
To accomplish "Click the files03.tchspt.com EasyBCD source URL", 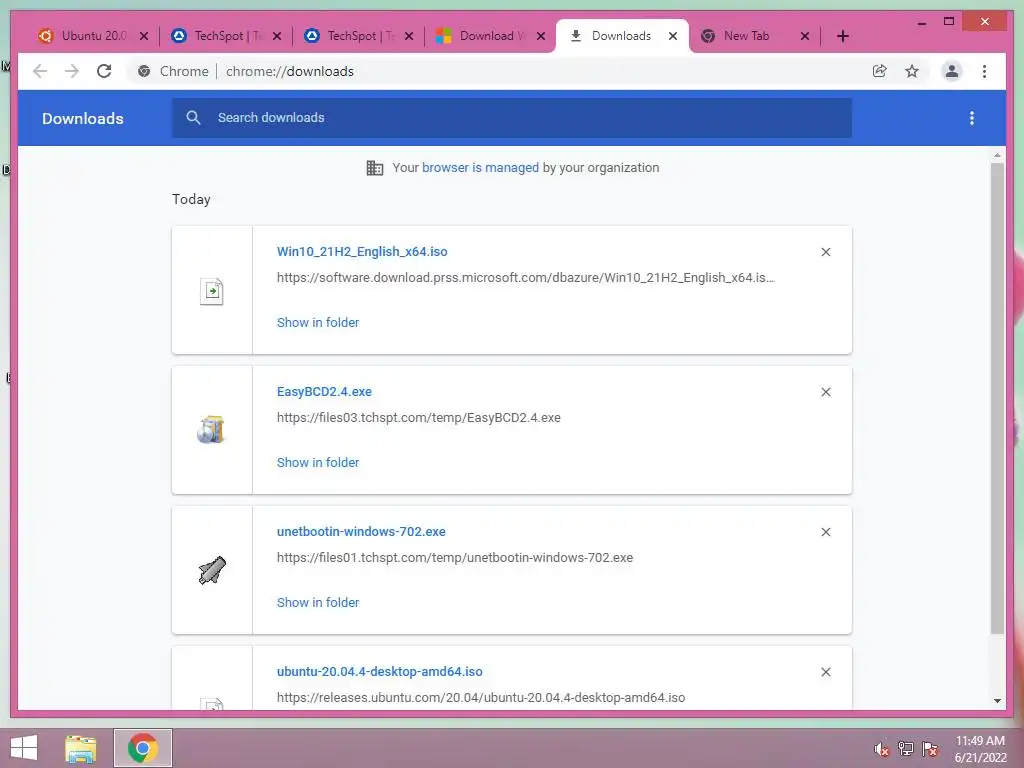I will (x=419, y=418).
